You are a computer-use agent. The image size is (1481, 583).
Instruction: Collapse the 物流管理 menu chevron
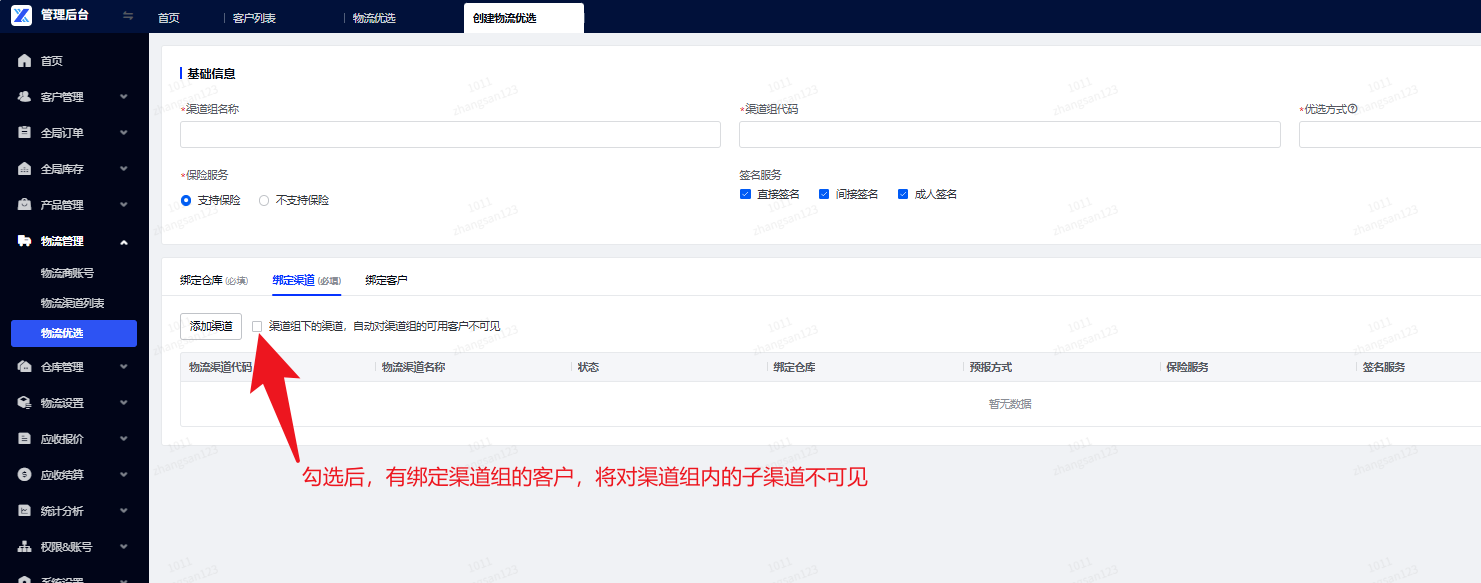coord(124,241)
